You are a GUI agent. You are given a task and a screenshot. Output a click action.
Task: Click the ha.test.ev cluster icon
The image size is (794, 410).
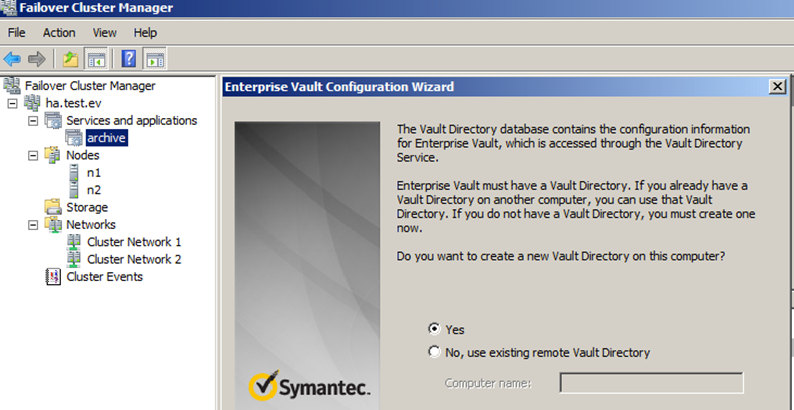(33, 103)
